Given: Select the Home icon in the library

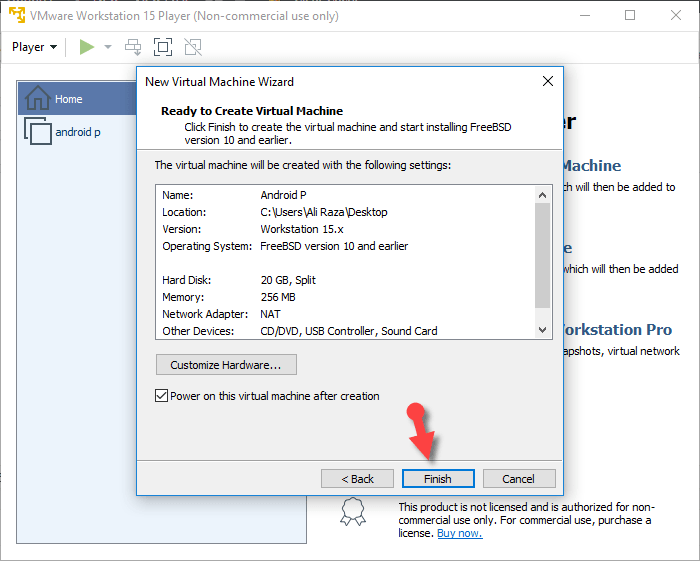Looking at the screenshot, I should [38, 98].
